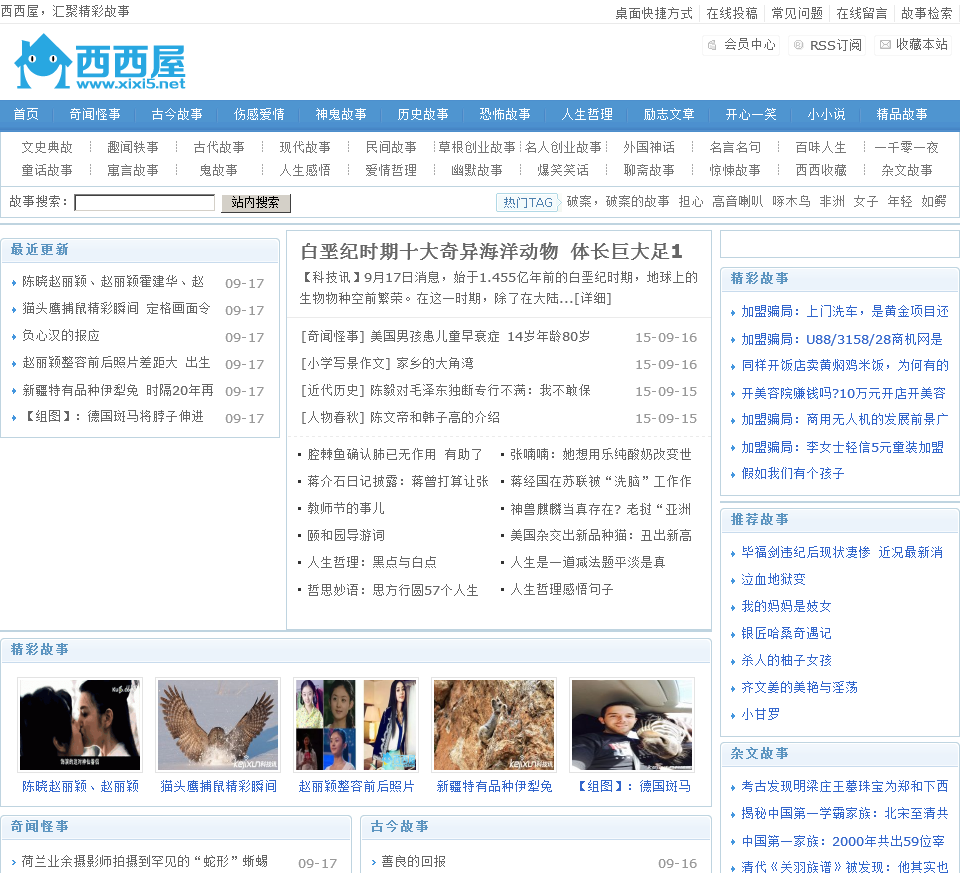The width and height of the screenshot is (960, 873).
Task: Click the 站内搜索 button
Action: click(255, 203)
